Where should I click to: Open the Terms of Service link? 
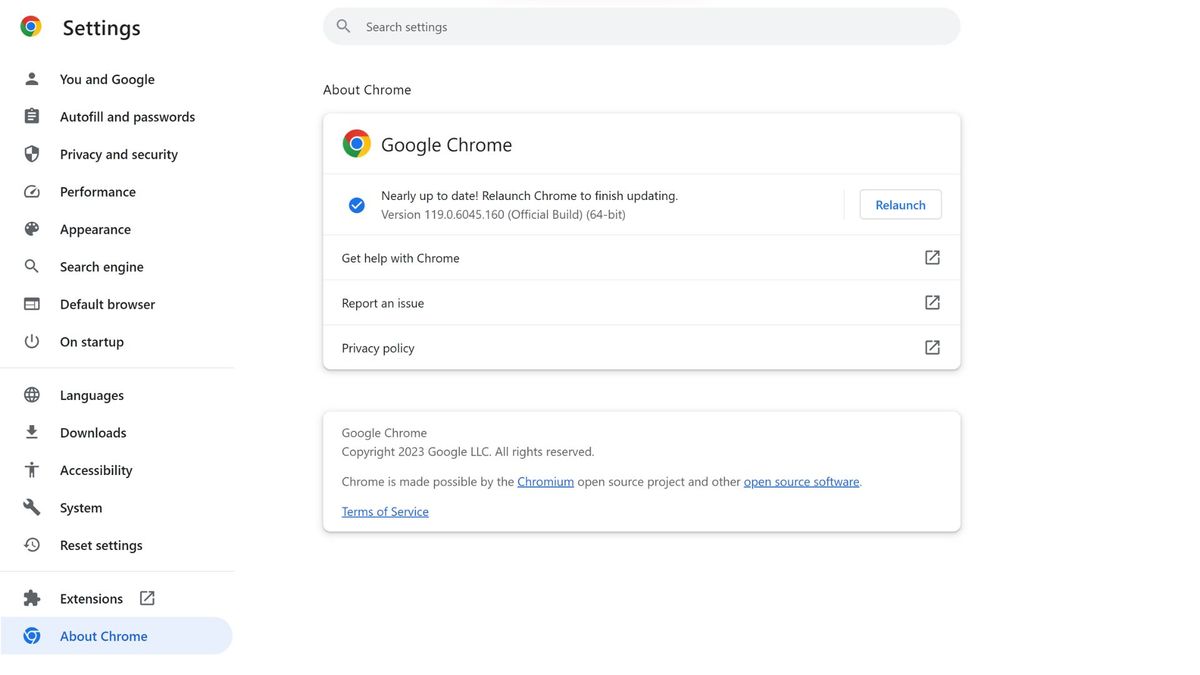(384, 511)
